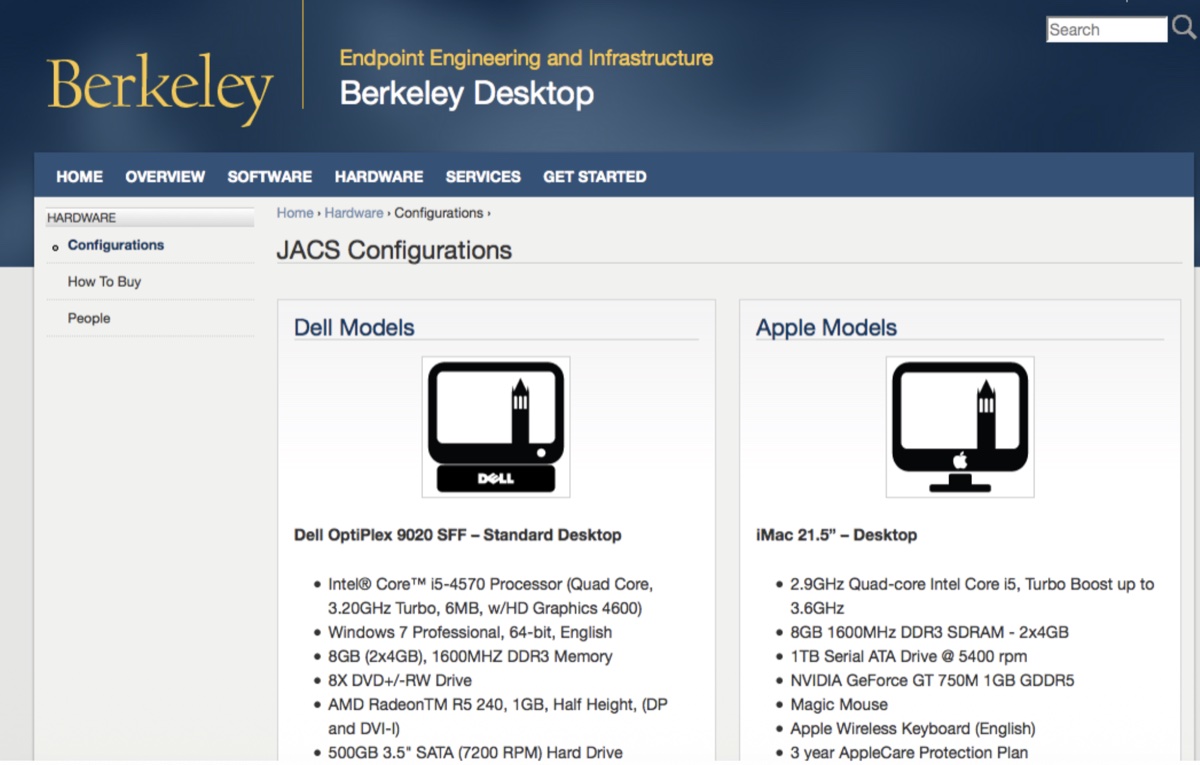The image size is (1200, 765).
Task: Open the OVERVIEW menu item
Action: (x=165, y=177)
